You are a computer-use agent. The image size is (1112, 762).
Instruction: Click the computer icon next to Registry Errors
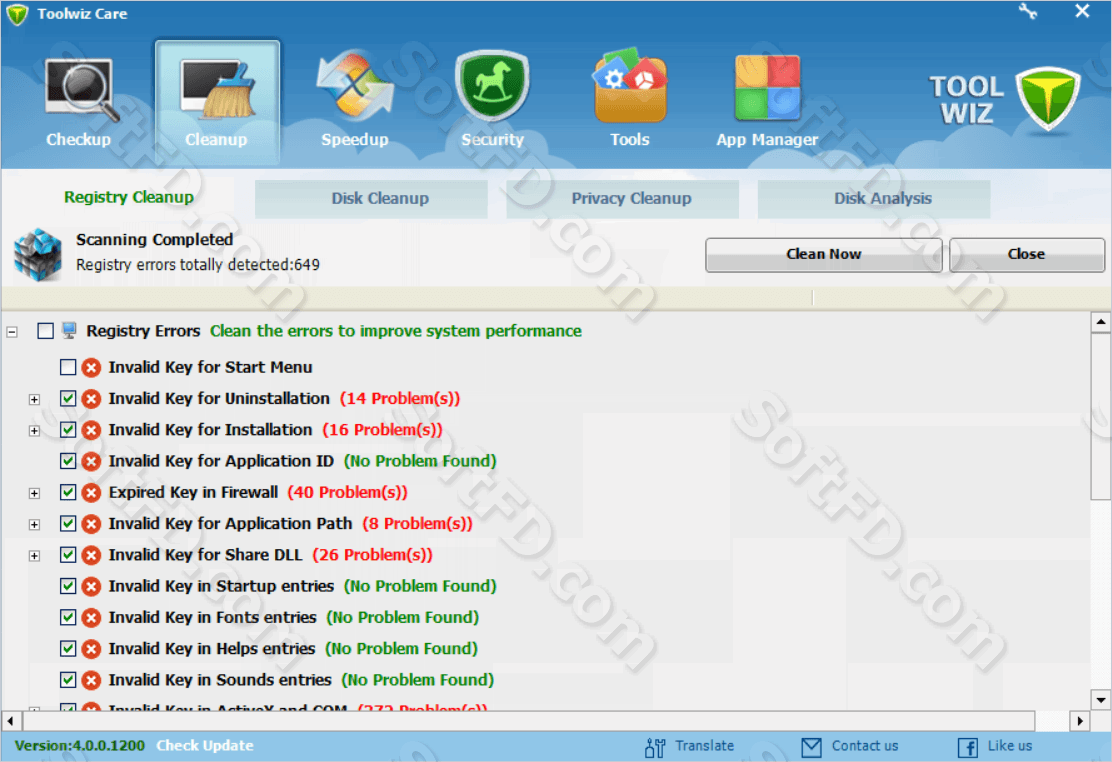[69, 331]
